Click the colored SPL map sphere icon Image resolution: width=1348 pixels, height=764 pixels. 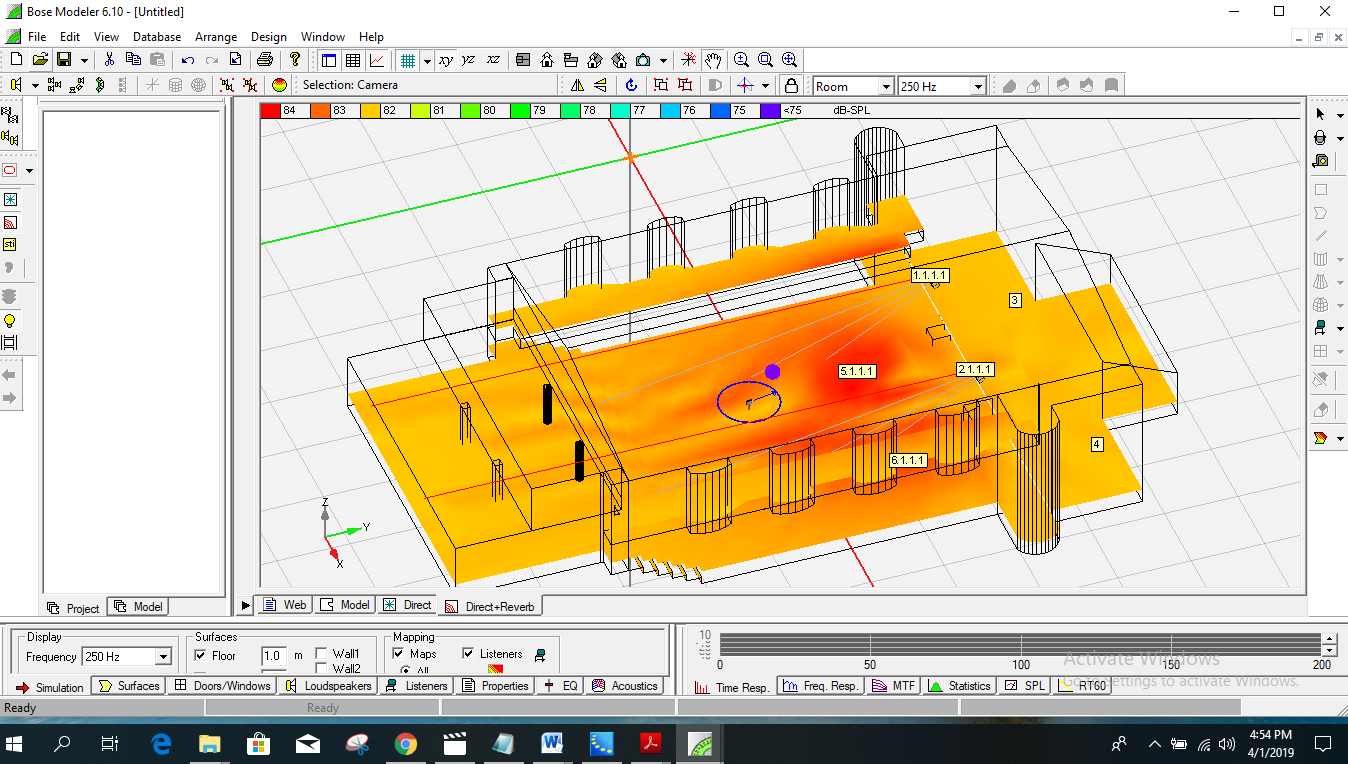tap(280, 86)
